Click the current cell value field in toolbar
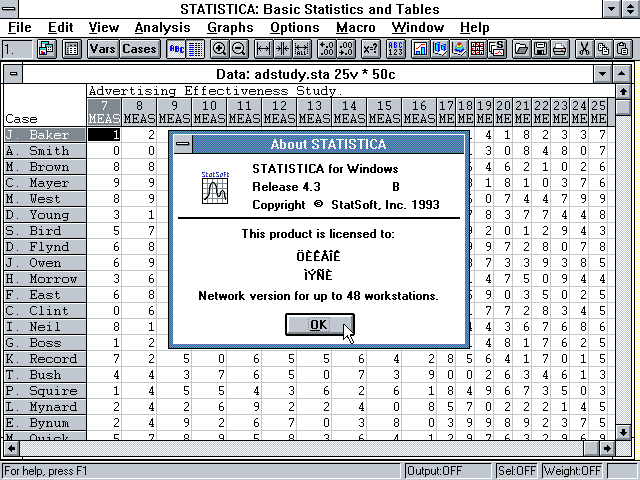Screen dimensions: 640x480 pos(17,49)
